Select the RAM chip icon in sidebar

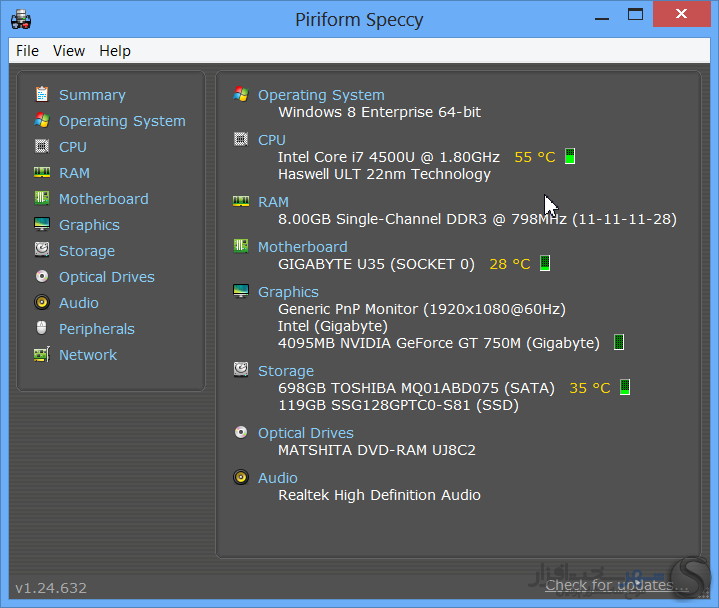pos(42,173)
